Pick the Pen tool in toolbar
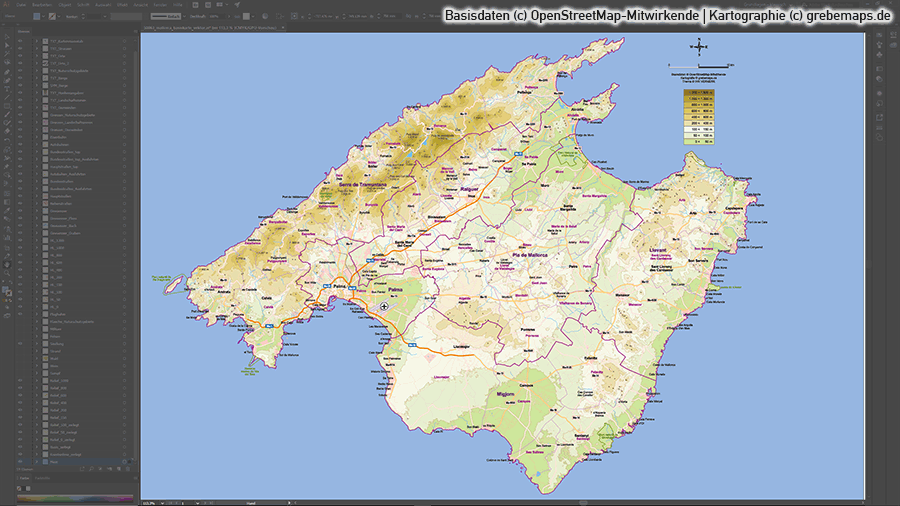The image size is (900, 506). (7, 72)
